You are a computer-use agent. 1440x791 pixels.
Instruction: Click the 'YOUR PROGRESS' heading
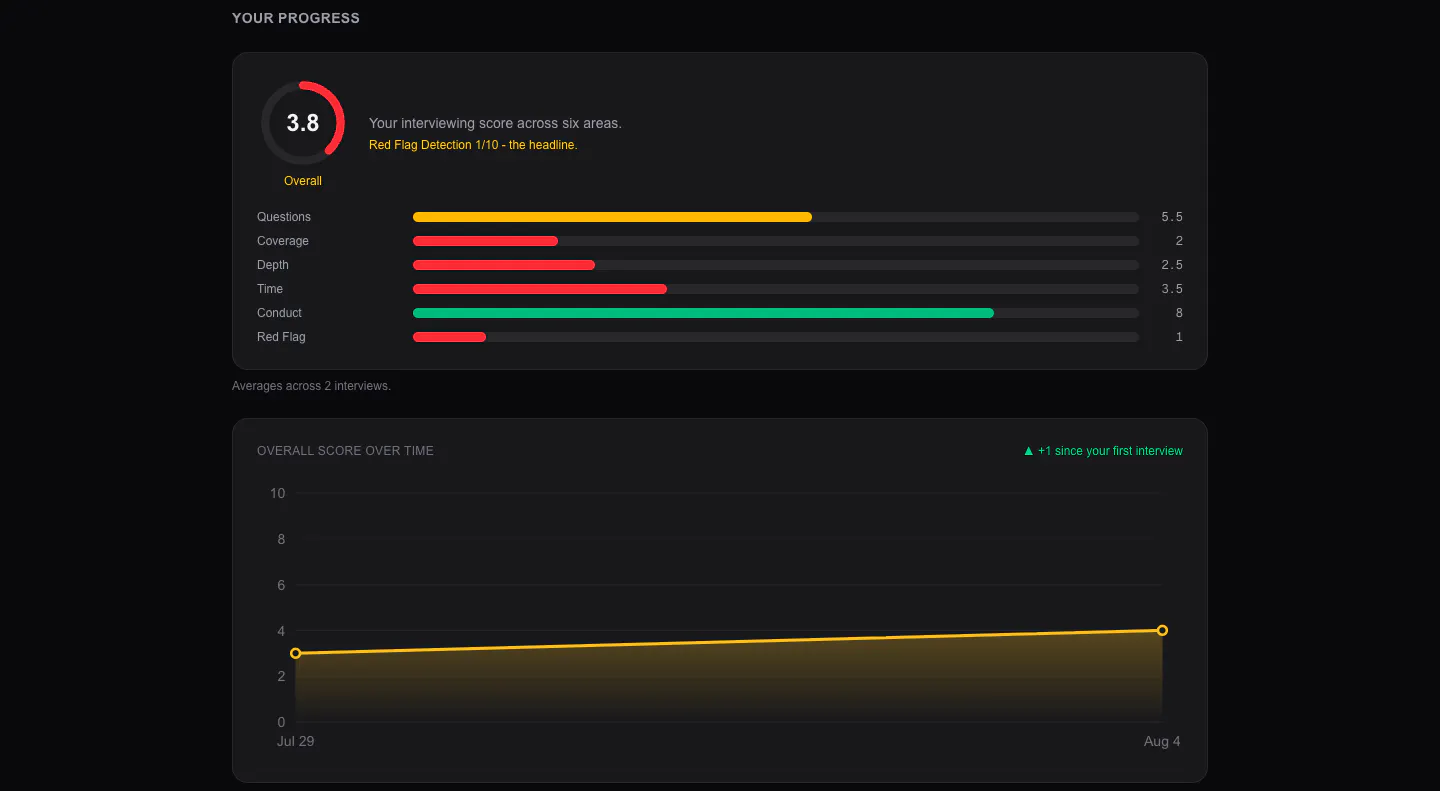(x=296, y=18)
